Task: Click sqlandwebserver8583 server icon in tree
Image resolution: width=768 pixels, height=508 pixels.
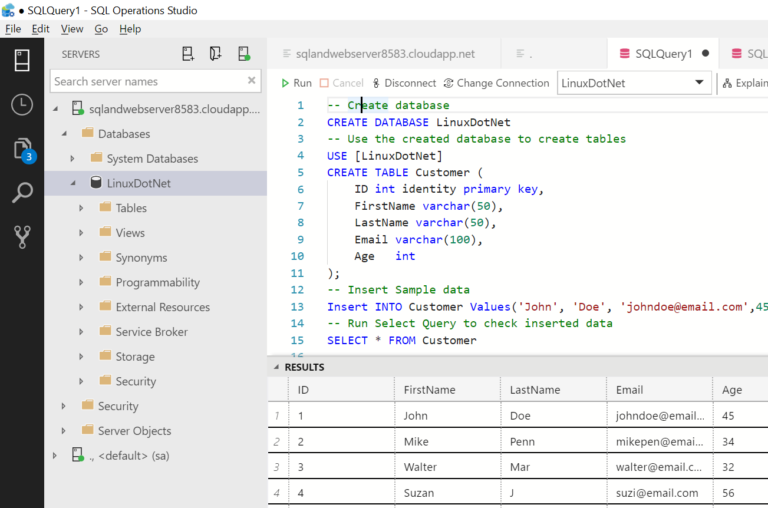Action: pos(77,108)
